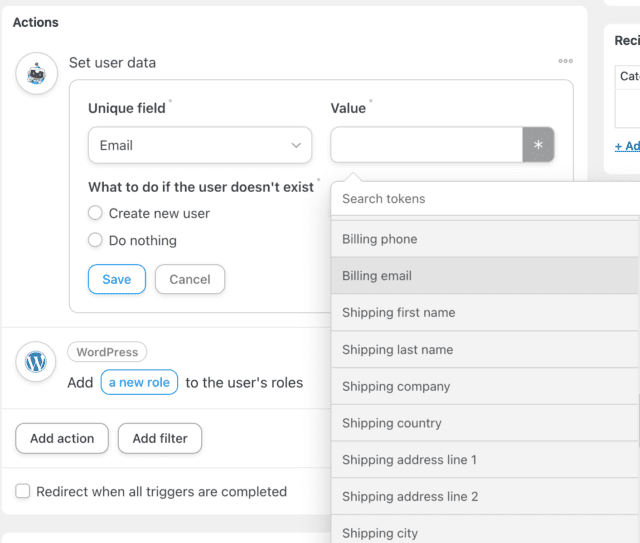Viewport: 640px width, 543px height.
Task: Click the Cancel button
Action: (189, 279)
